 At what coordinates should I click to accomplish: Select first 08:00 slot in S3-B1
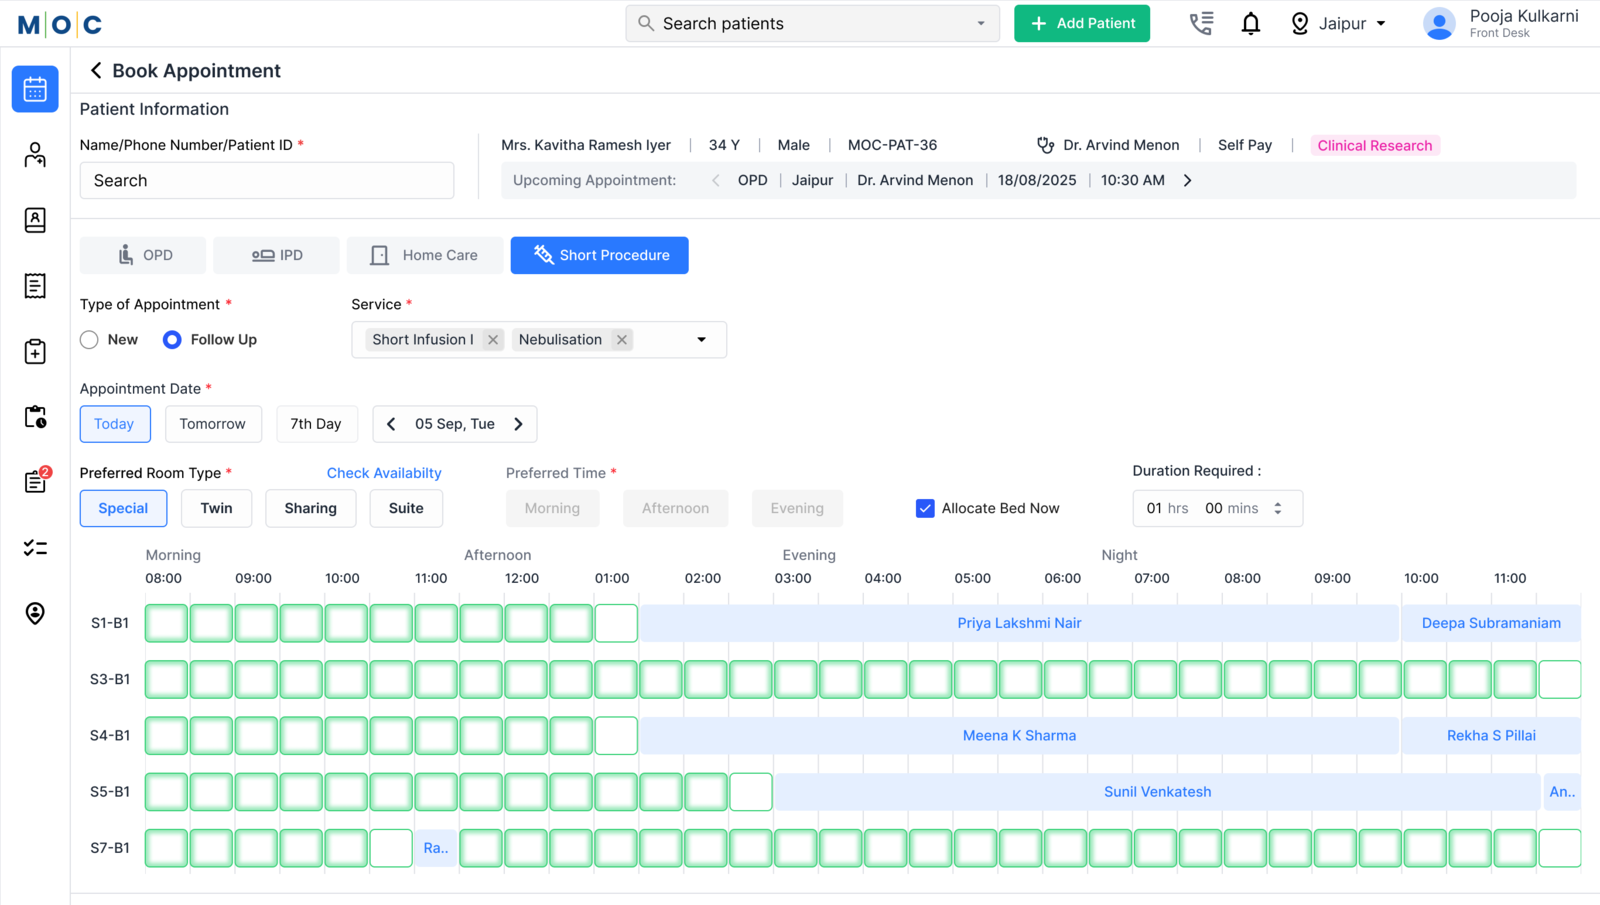(x=166, y=679)
